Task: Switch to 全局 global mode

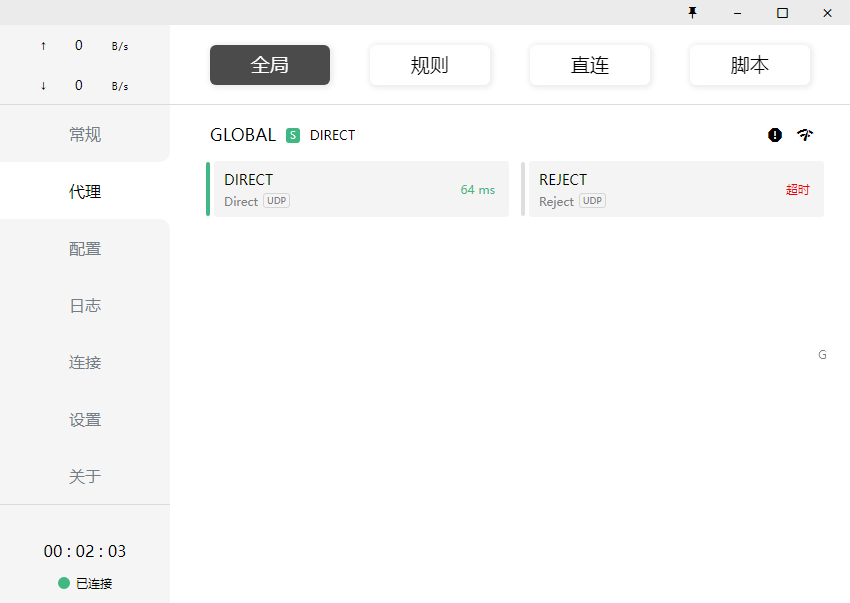Action: coord(270,65)
